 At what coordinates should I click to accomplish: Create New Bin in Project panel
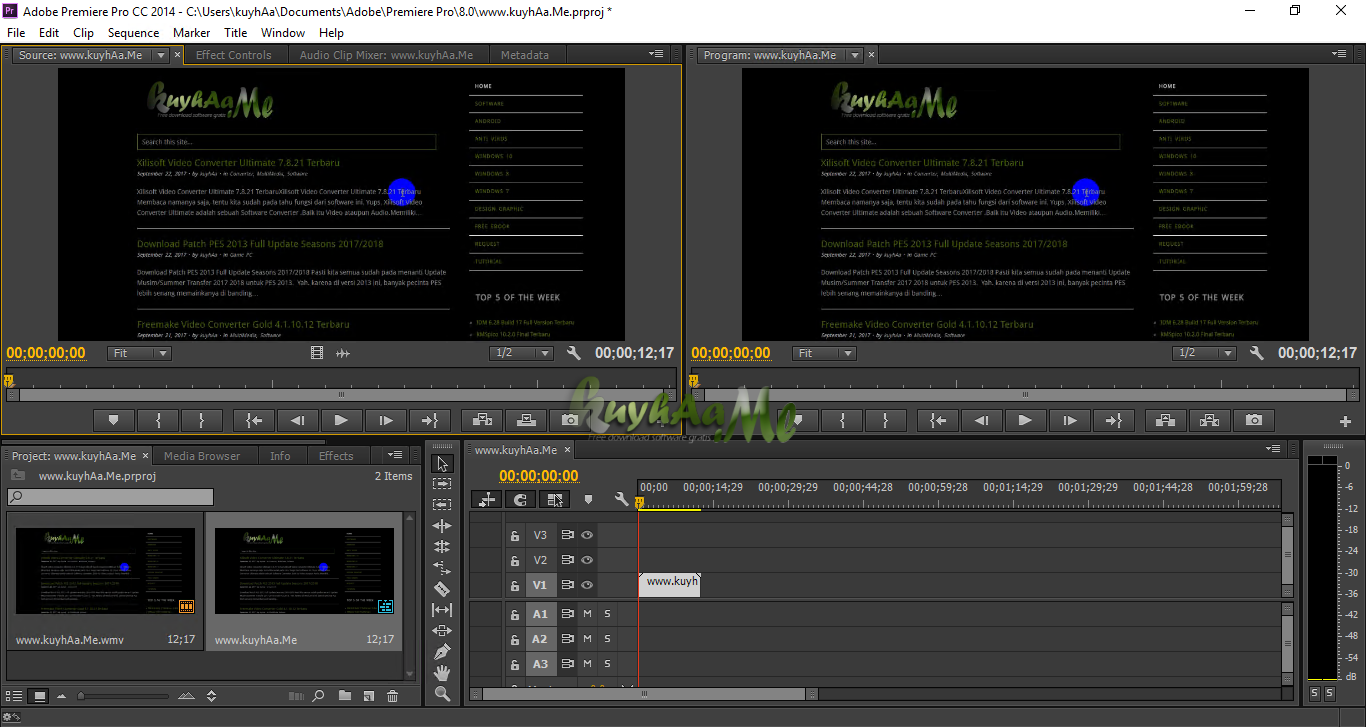[344, 696]
